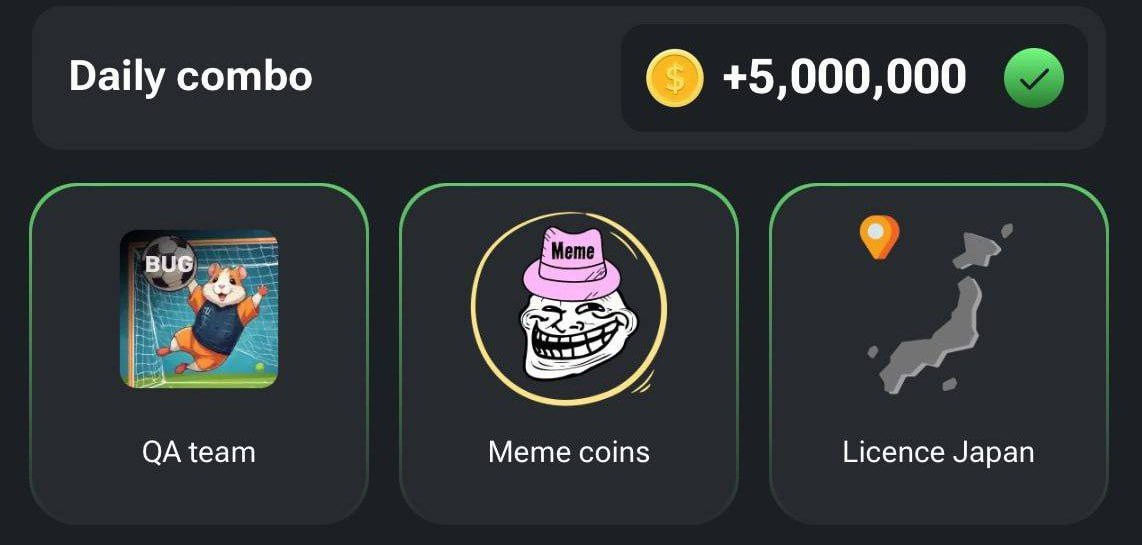Select the Licence Japan card label
1142x545 pixels.
(938, 452)
